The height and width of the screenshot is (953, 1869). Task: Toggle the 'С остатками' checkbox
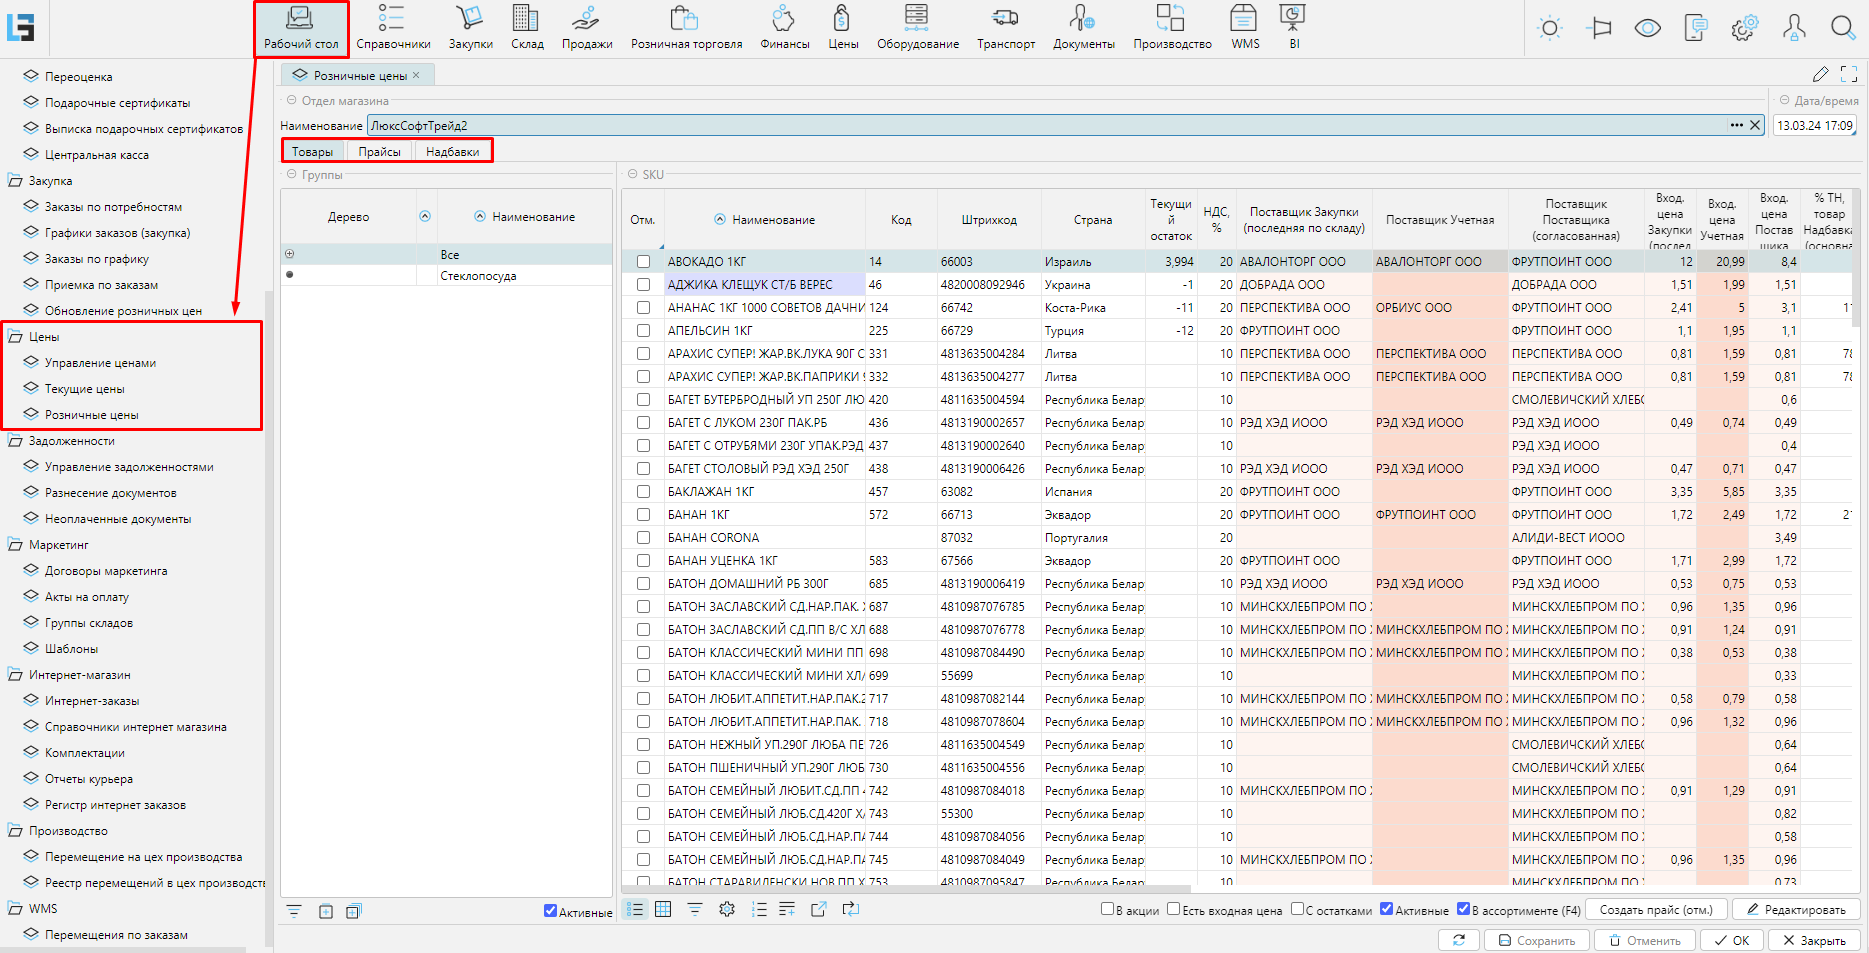coord(1297,909)
